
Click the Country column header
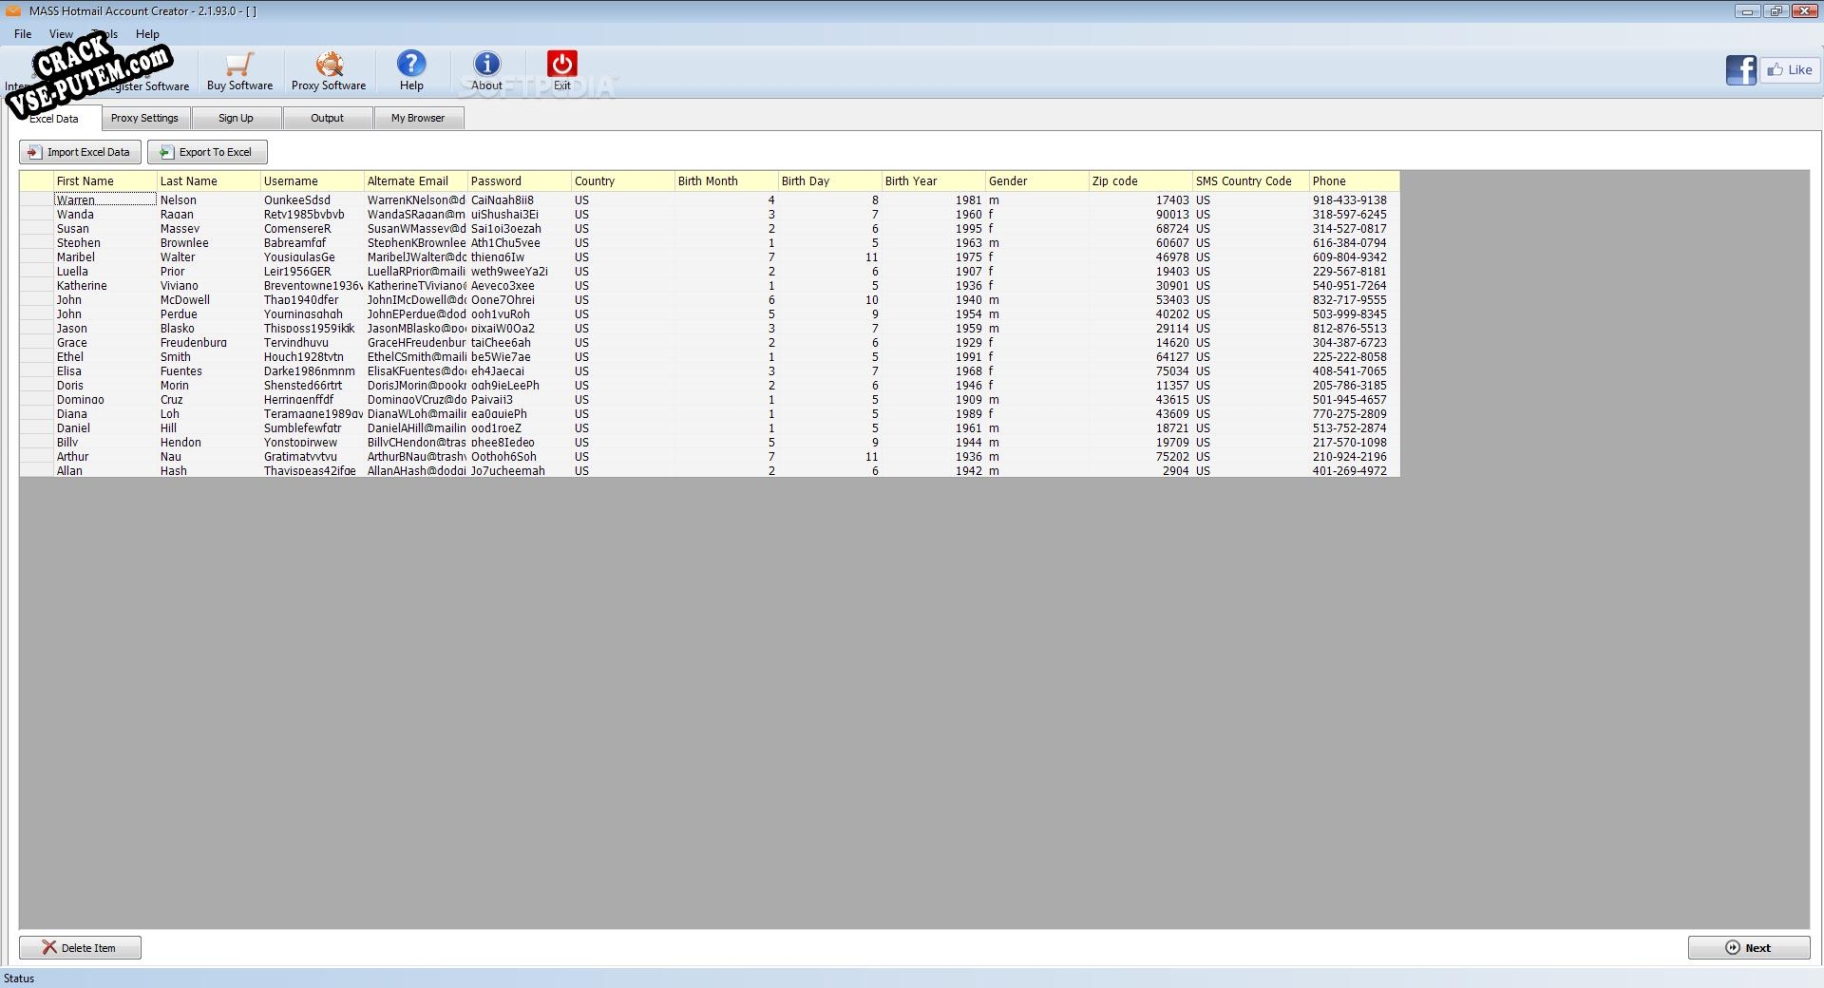[623, 181]
